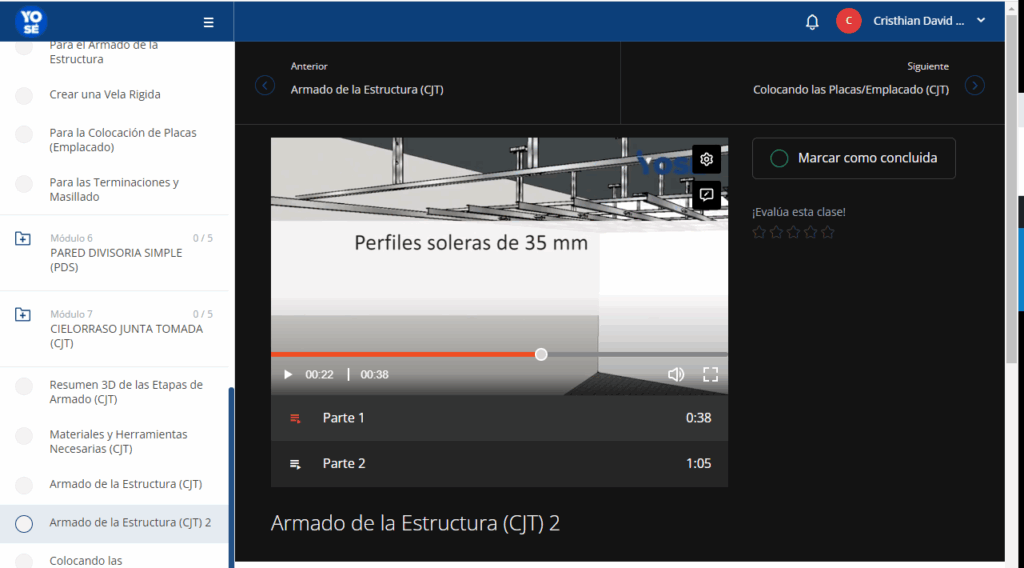
Task: Play the video
Action: [288, 375]
